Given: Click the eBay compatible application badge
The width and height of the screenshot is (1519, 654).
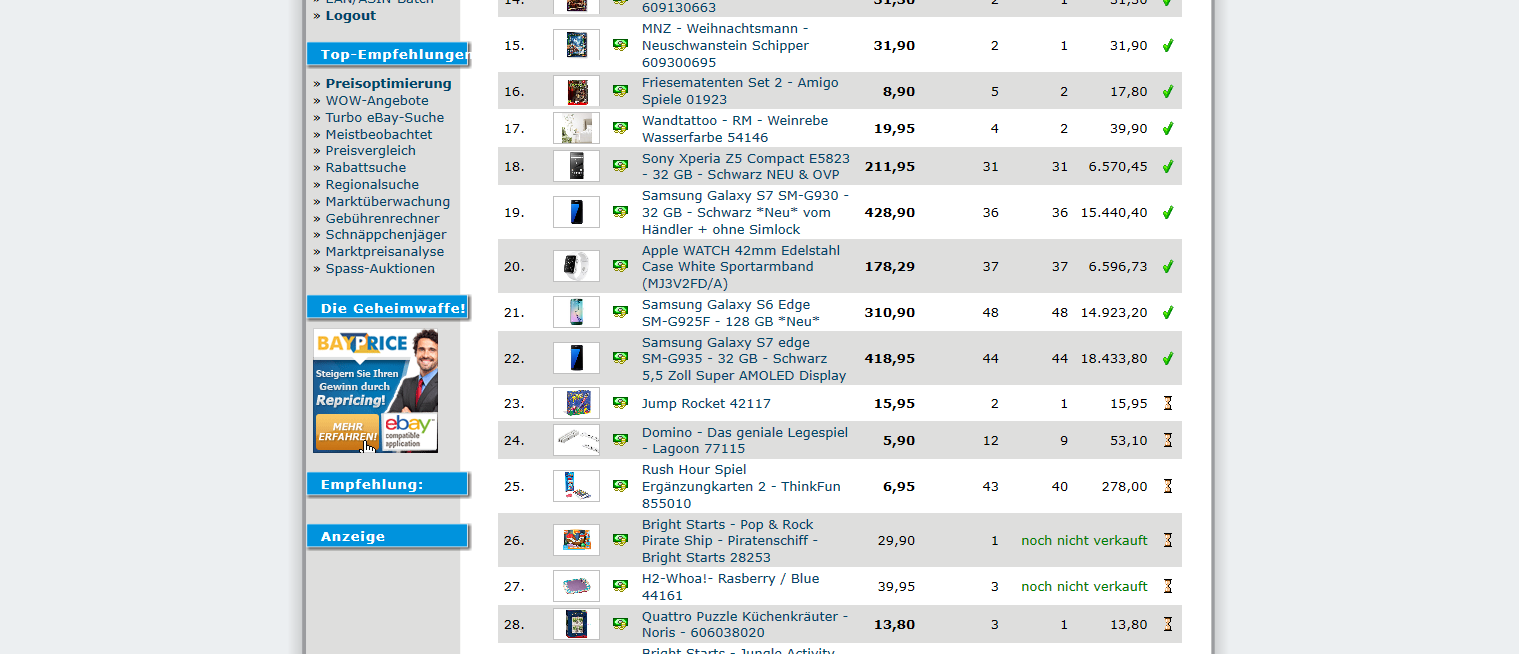Looking at the screenshot, I should pos(409,432).
